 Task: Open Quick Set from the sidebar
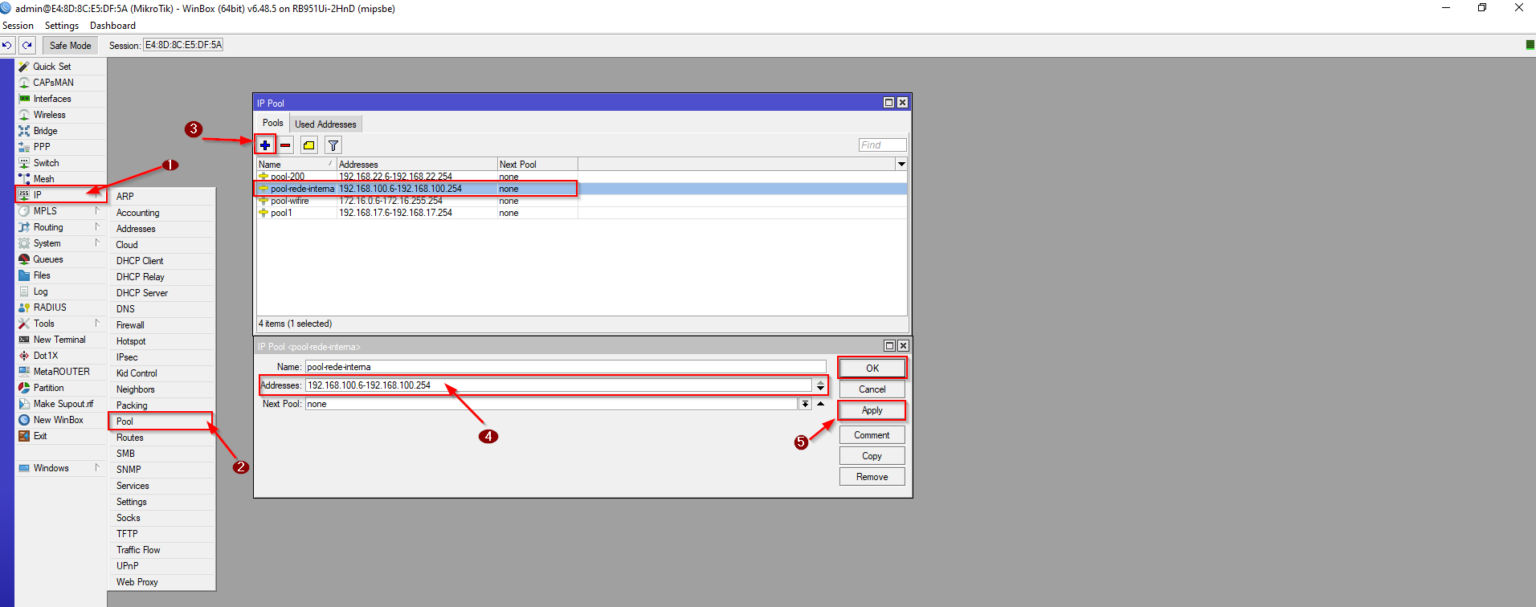[51, 66]
